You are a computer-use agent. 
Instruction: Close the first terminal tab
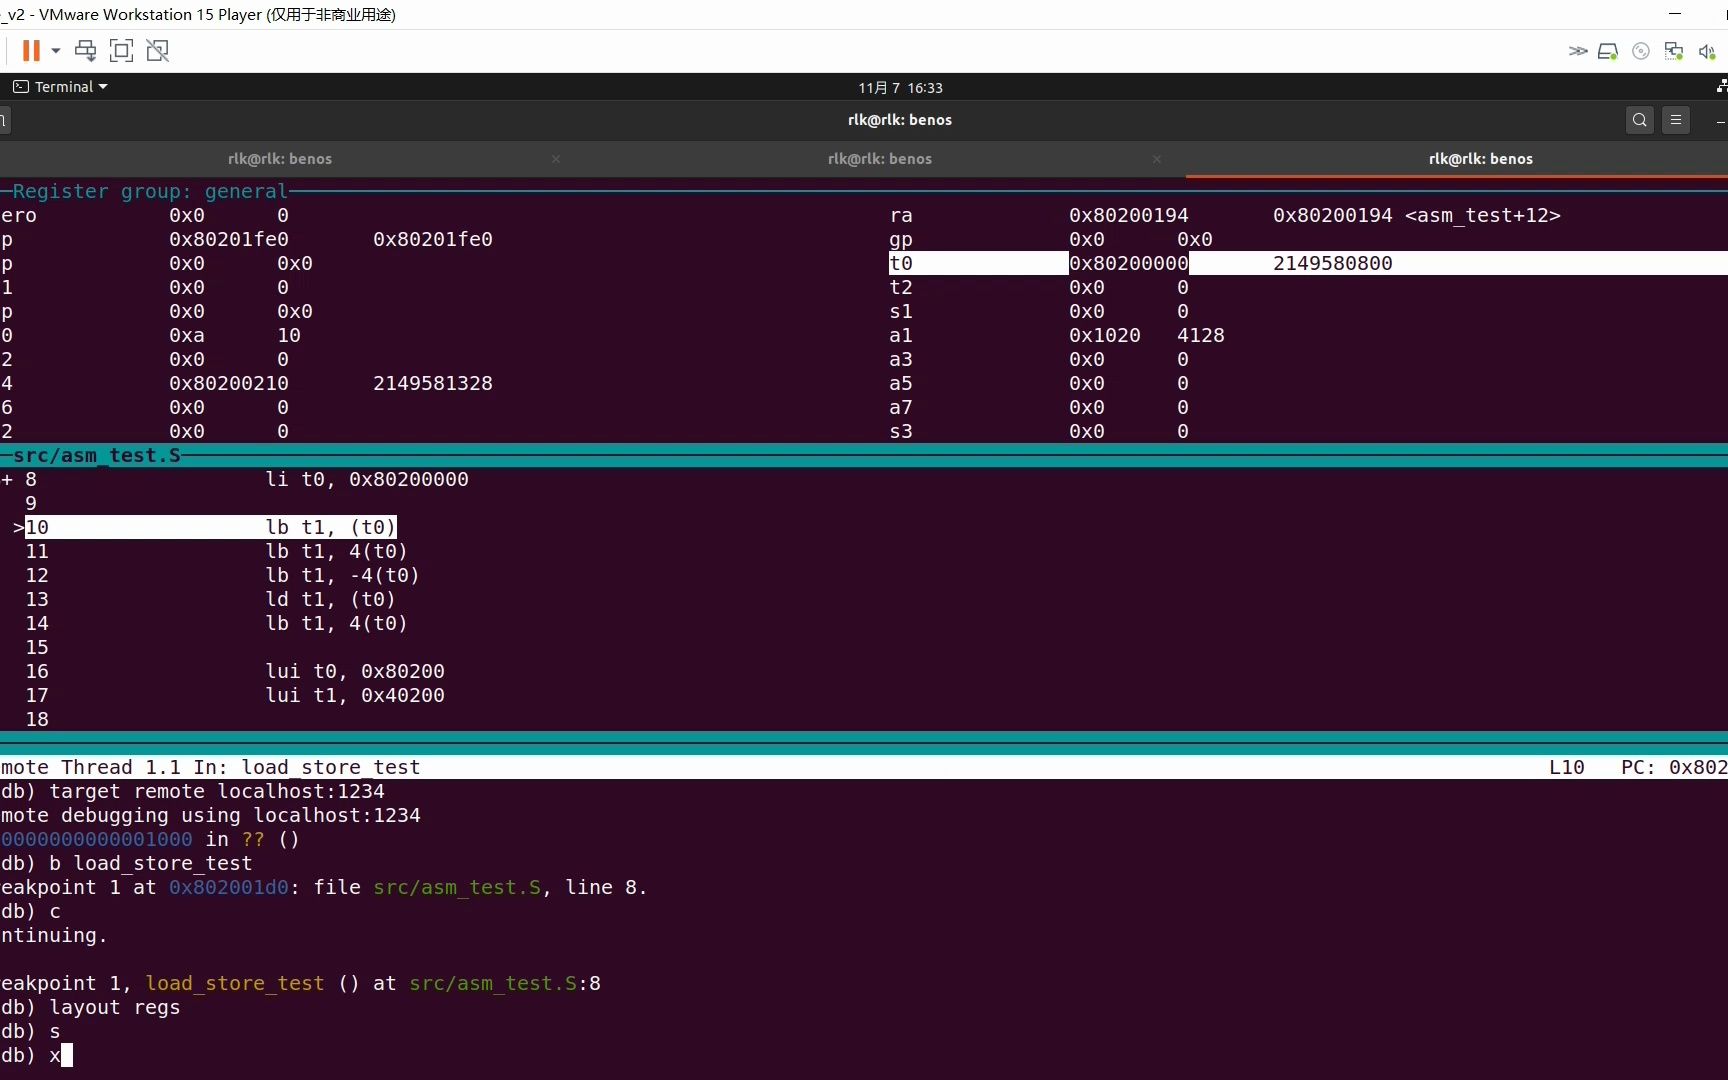(556, 159)
